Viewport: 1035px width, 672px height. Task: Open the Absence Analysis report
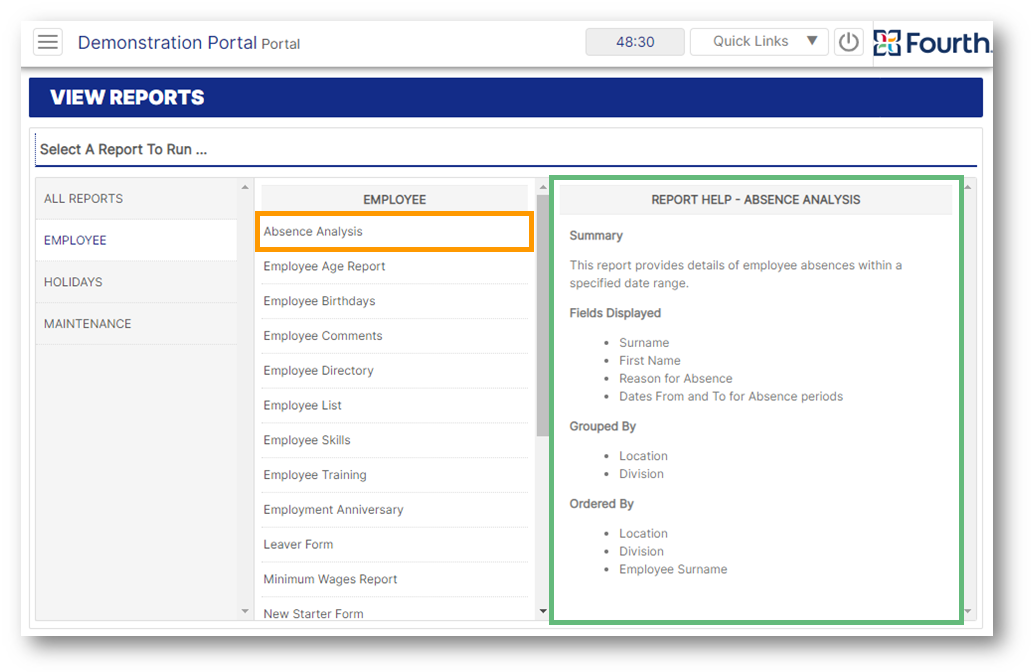point(394,232)
